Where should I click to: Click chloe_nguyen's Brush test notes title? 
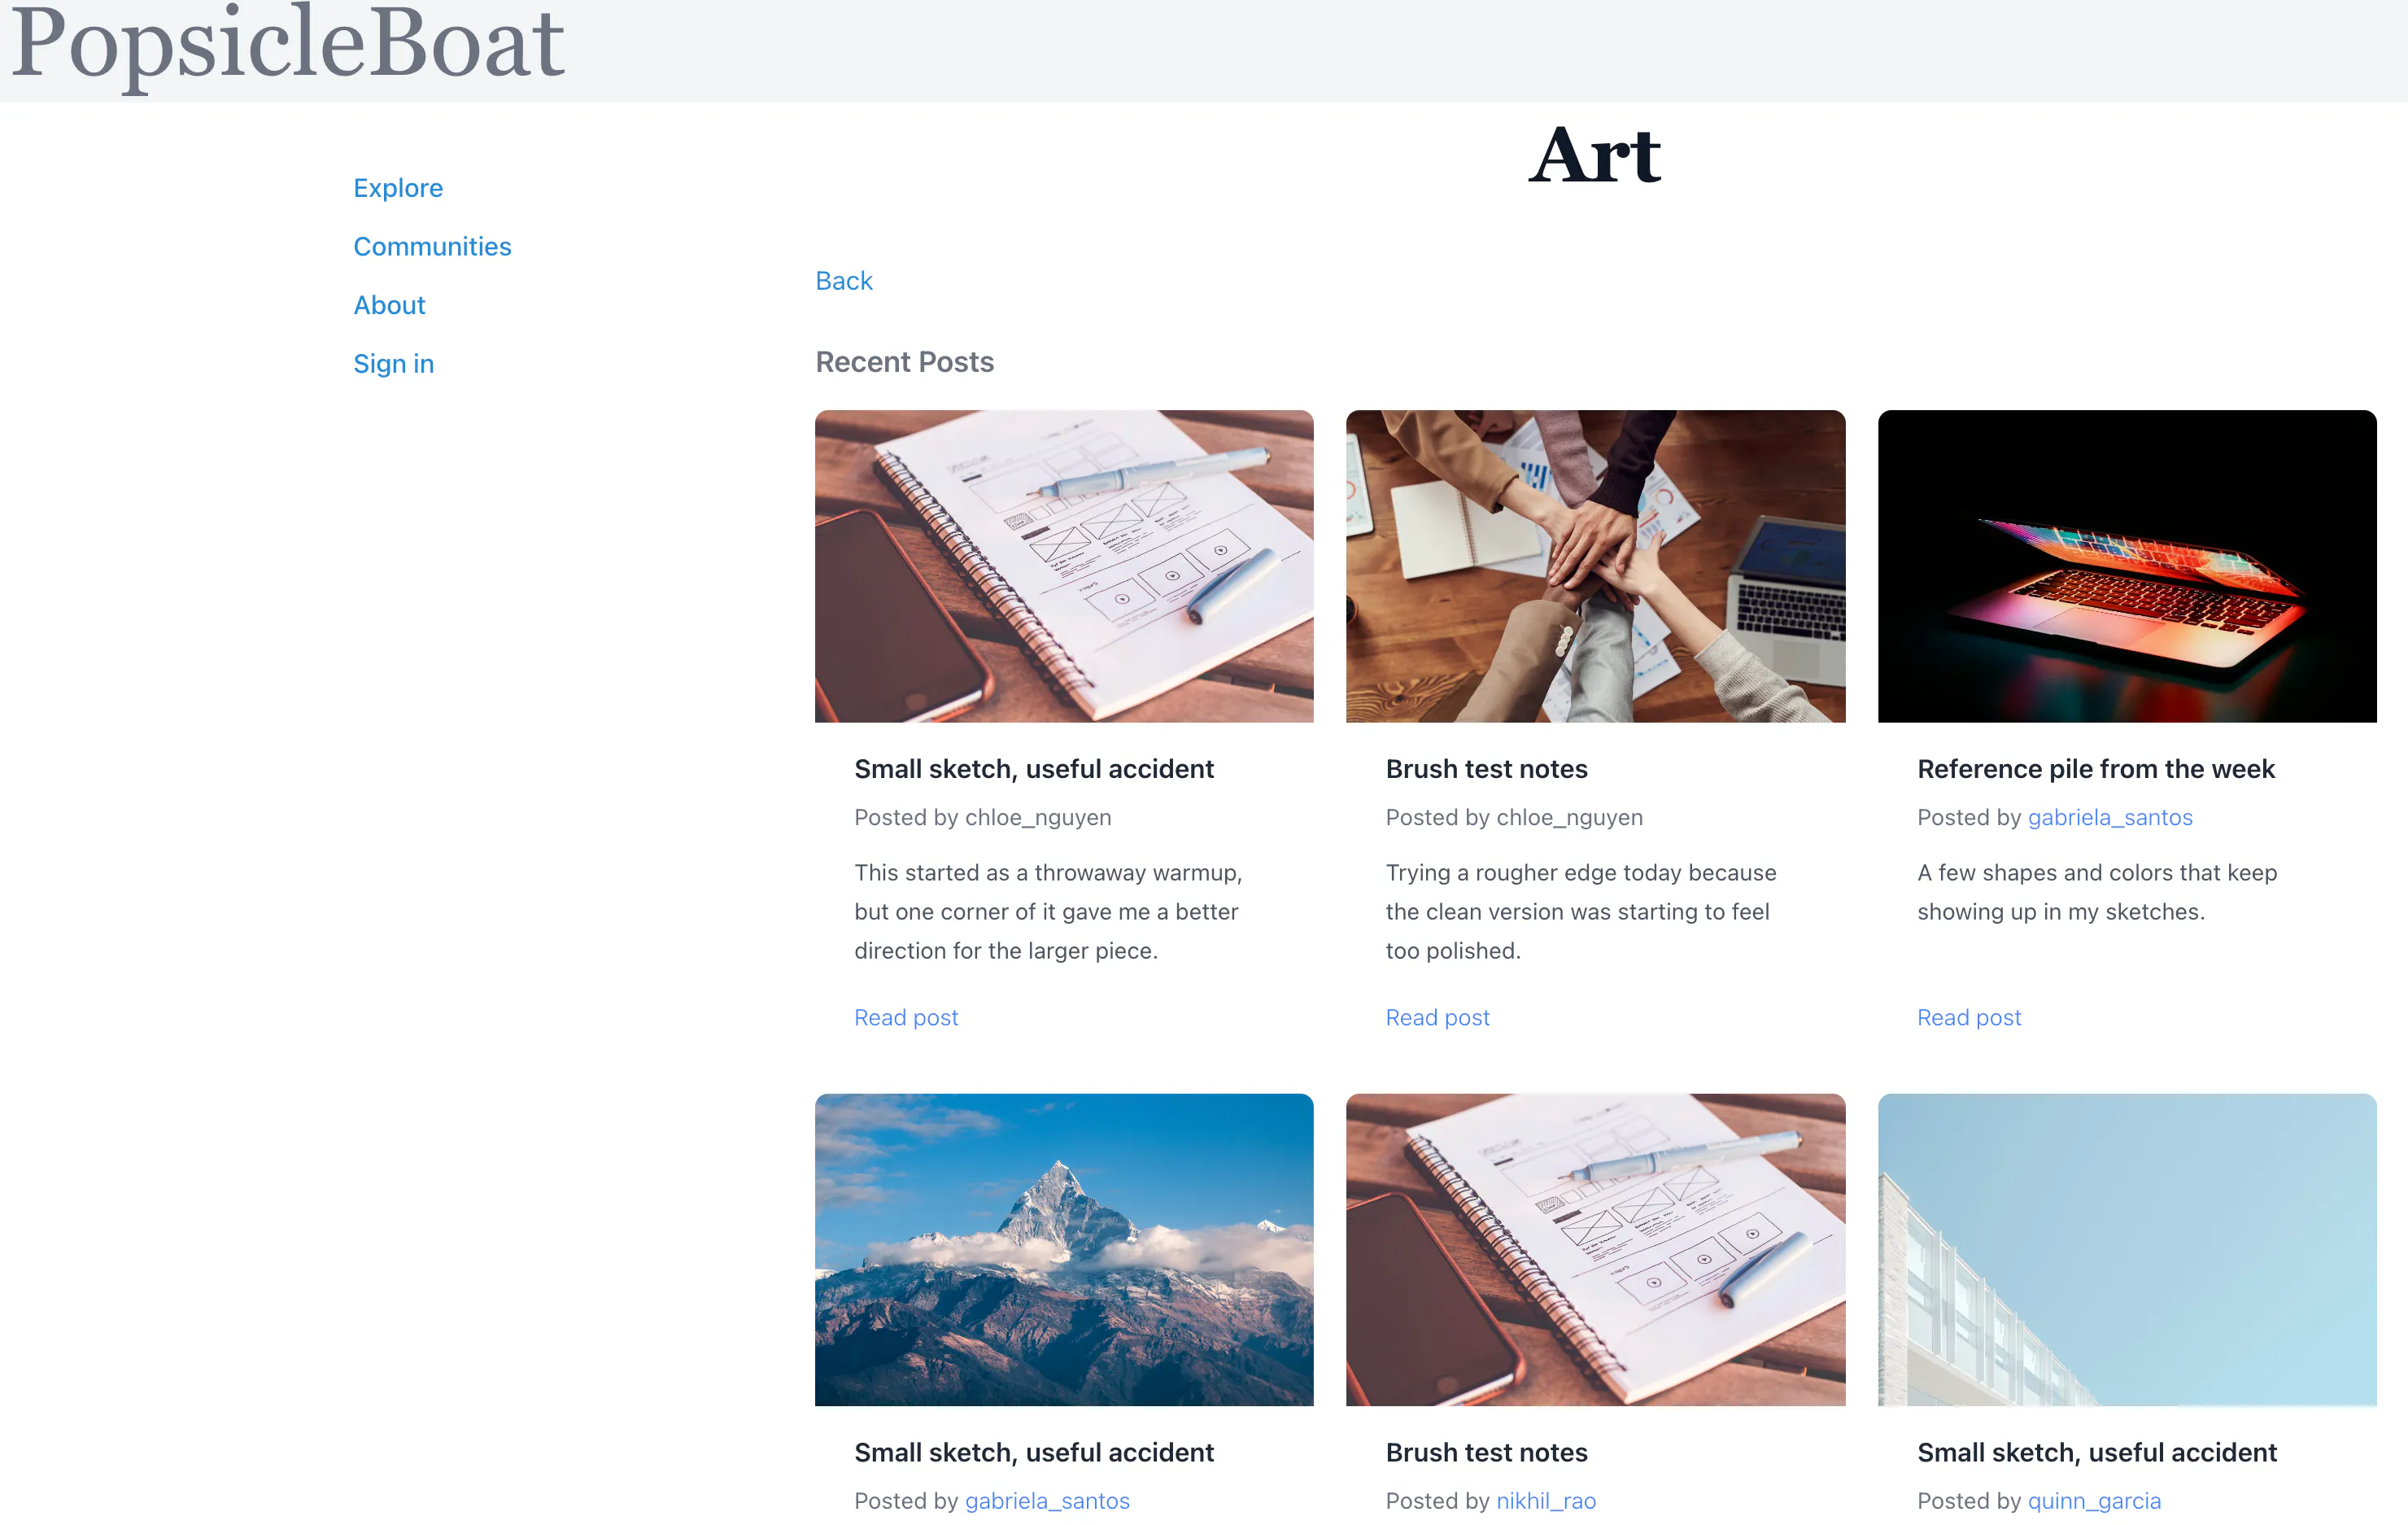click(1486, 768)
